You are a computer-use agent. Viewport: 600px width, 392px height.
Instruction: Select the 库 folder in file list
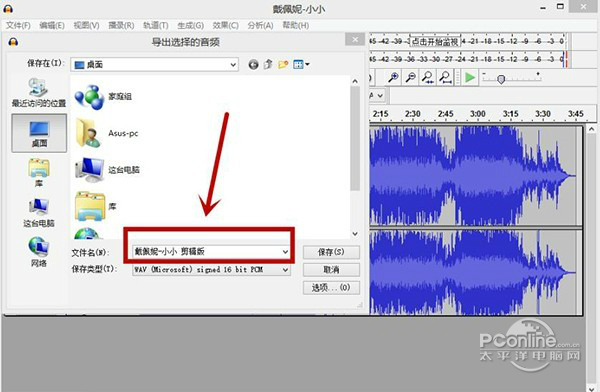tap(96, 206)
